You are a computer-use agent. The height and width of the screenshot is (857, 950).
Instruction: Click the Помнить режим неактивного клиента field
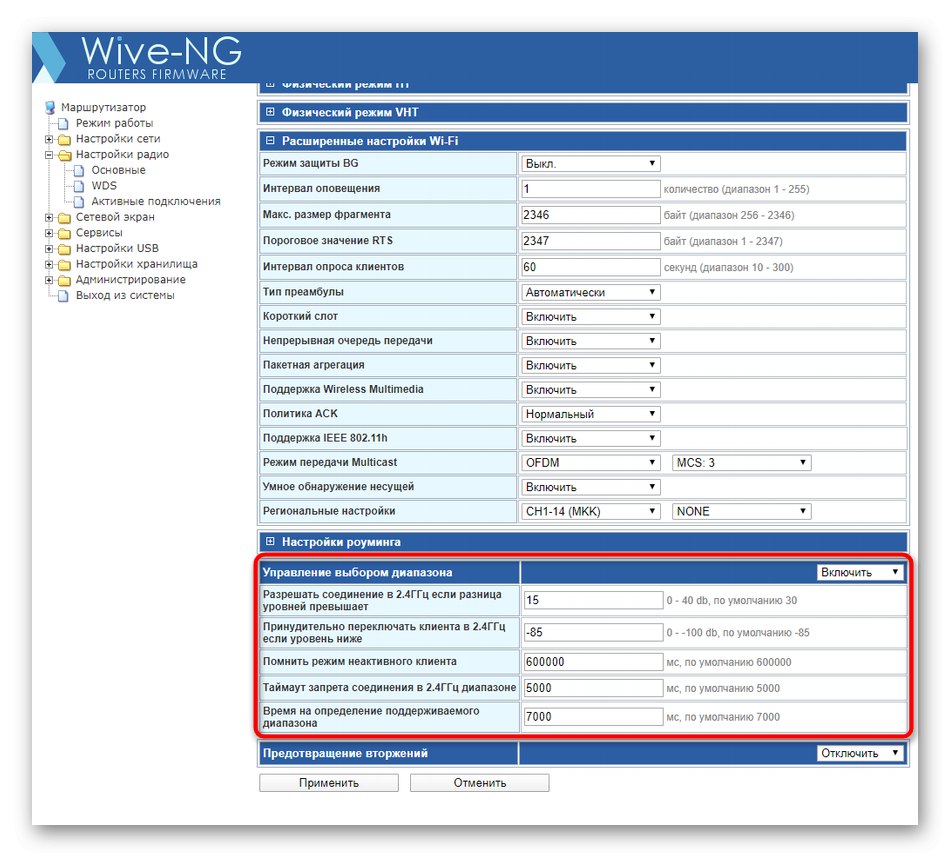(594, 662)
